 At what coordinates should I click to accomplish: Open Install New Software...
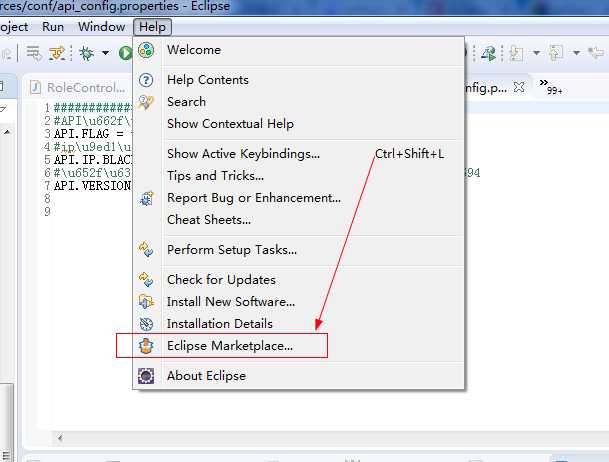[298, 302]
